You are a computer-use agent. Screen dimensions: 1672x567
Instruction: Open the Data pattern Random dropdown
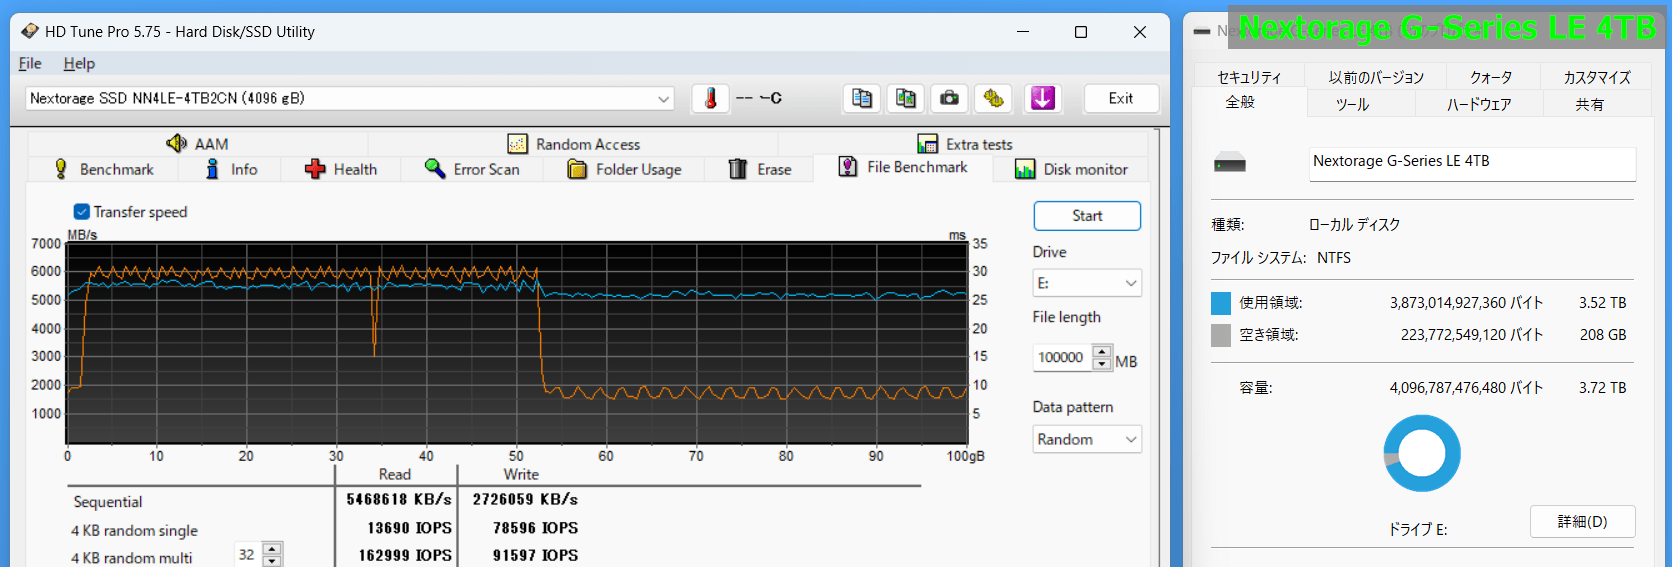pos(1087,439)
